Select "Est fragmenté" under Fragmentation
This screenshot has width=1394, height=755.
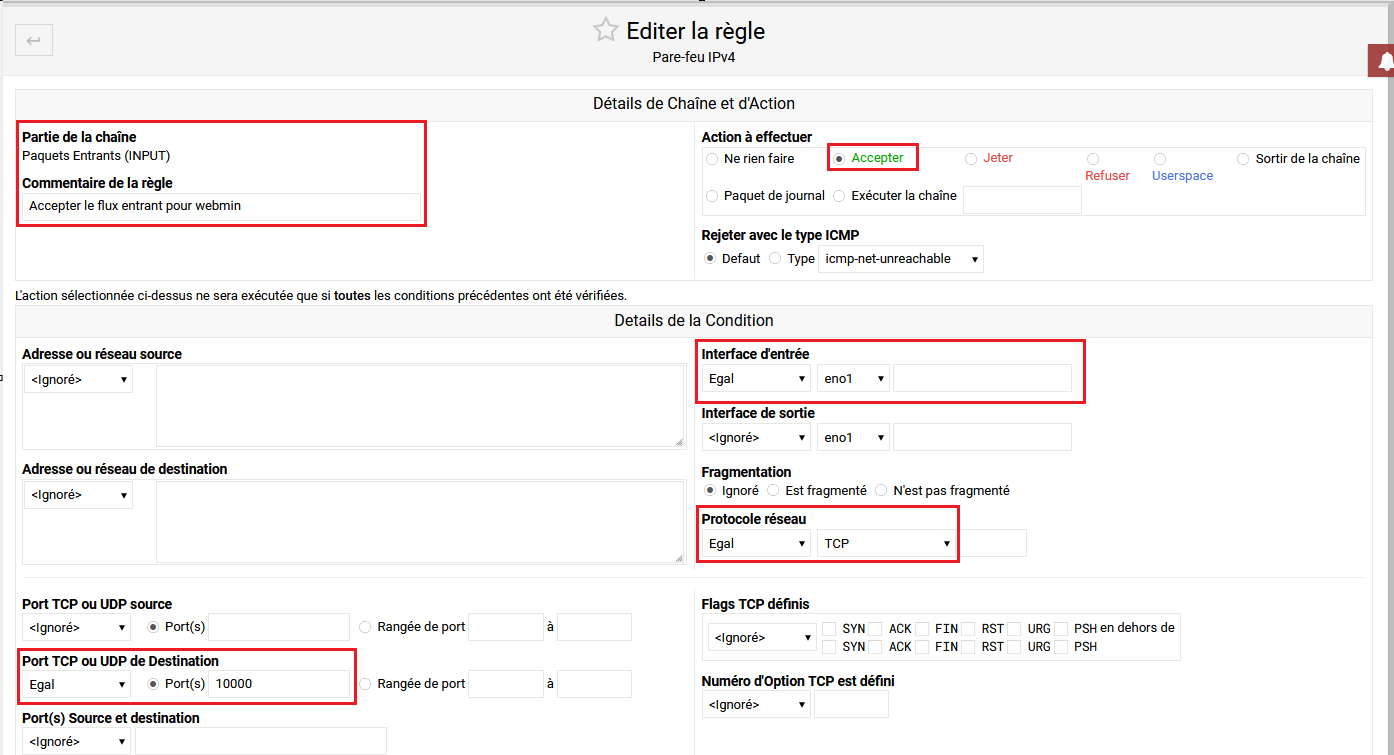point(773,490)
